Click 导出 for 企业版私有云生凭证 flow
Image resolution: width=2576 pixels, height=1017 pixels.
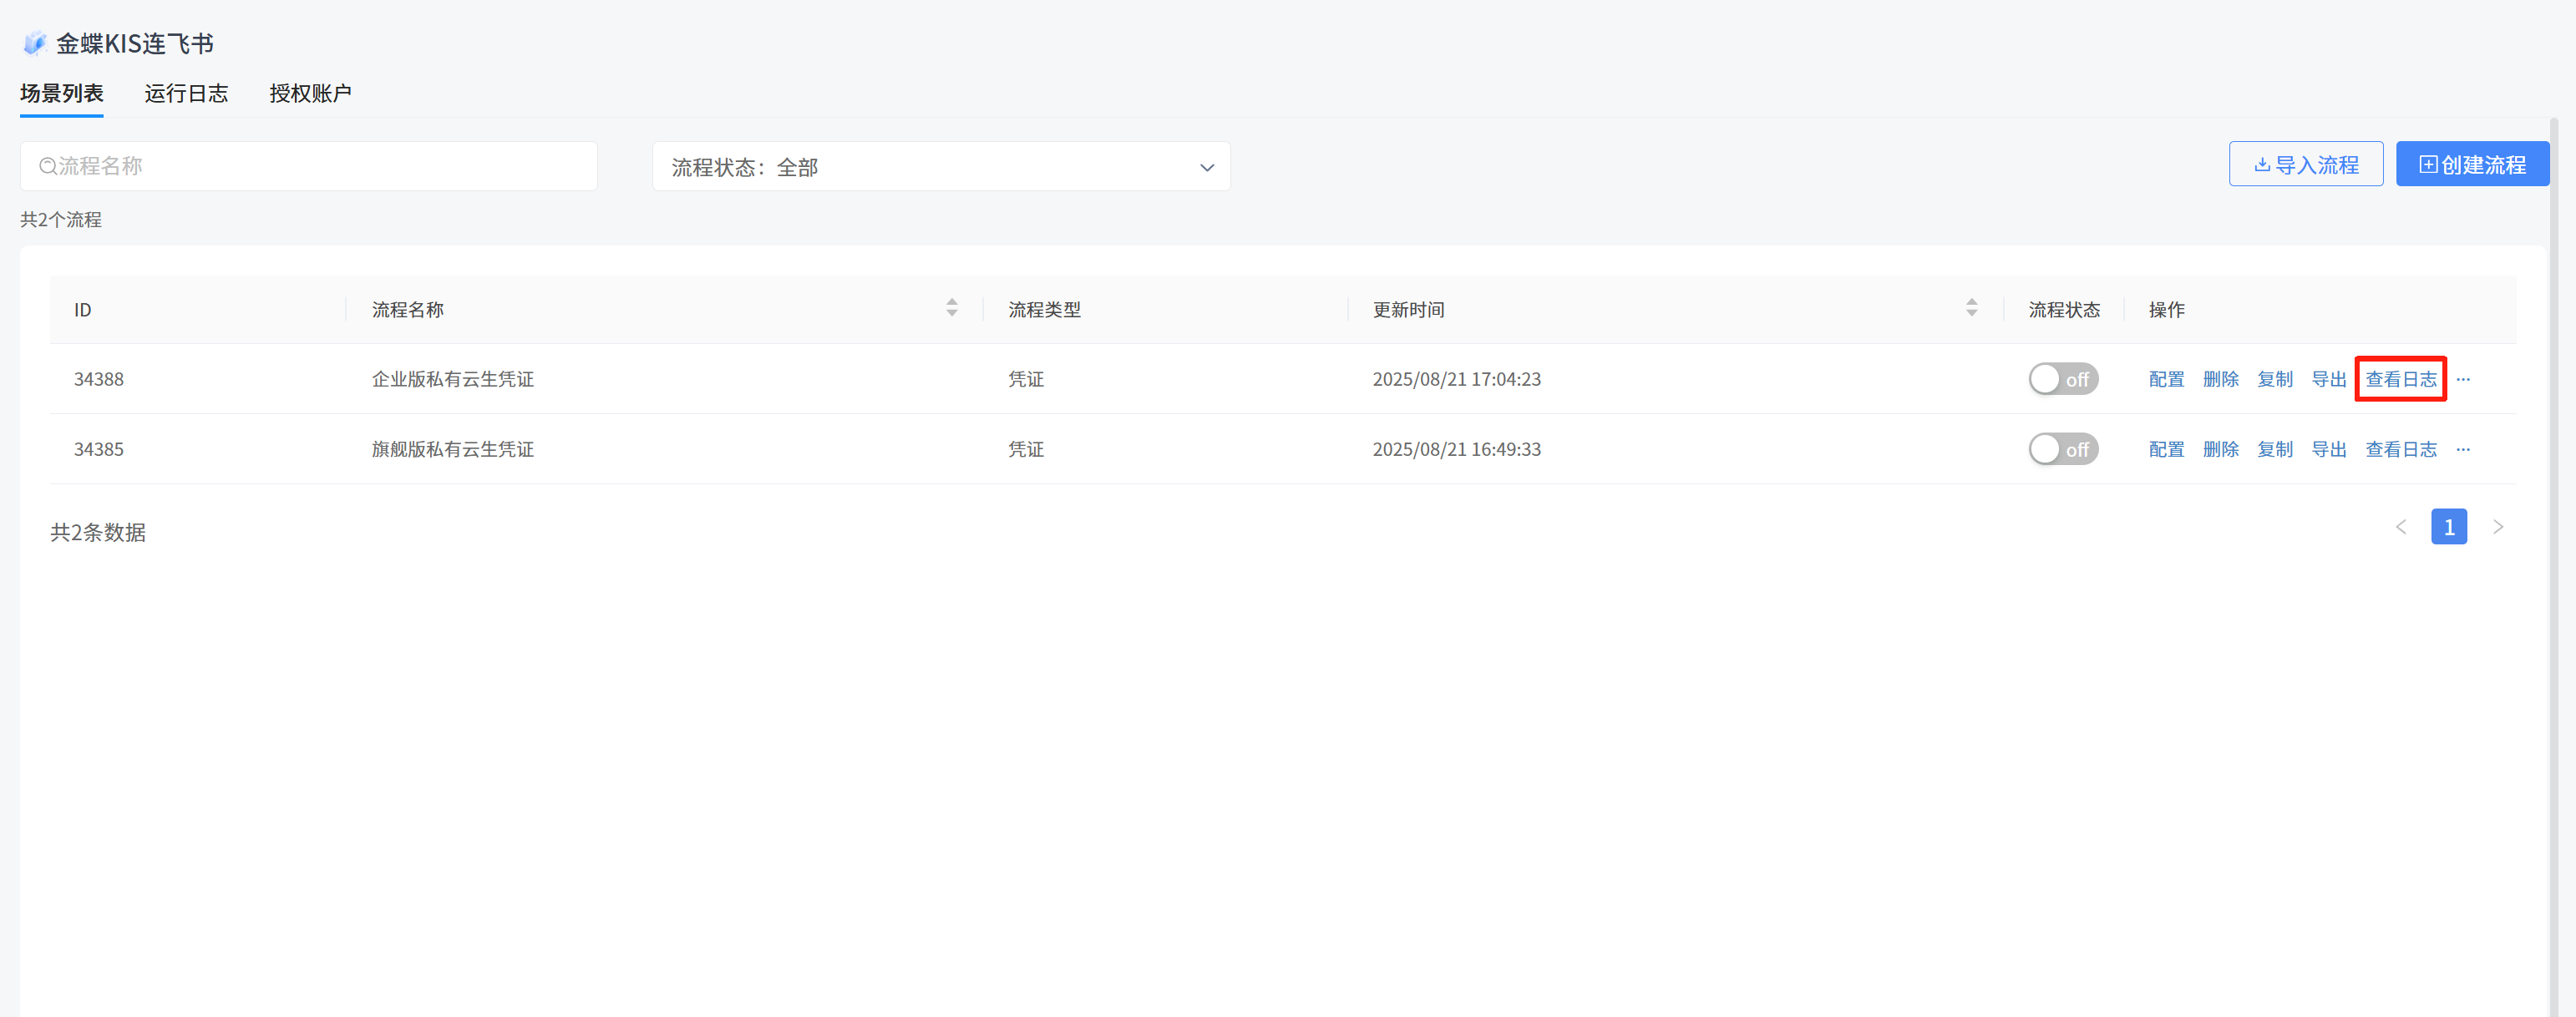[x=2328, y=379]
